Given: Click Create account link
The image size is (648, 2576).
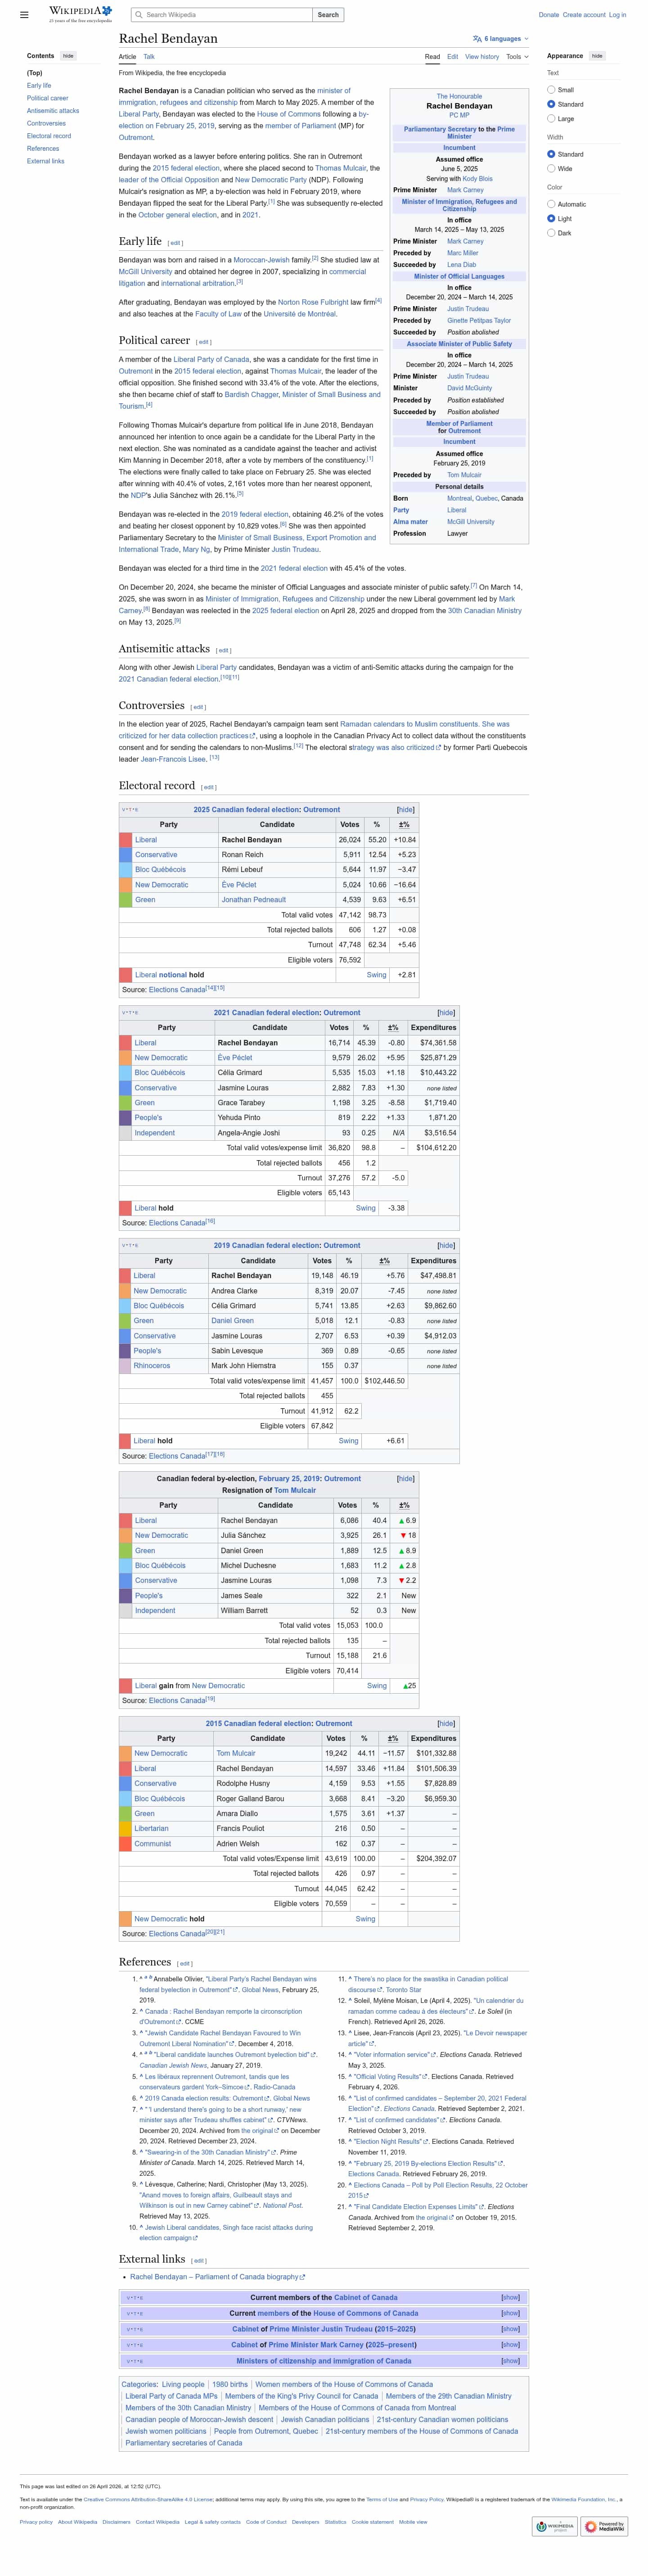Looking at the screenshot, I should tap(584, 15).
